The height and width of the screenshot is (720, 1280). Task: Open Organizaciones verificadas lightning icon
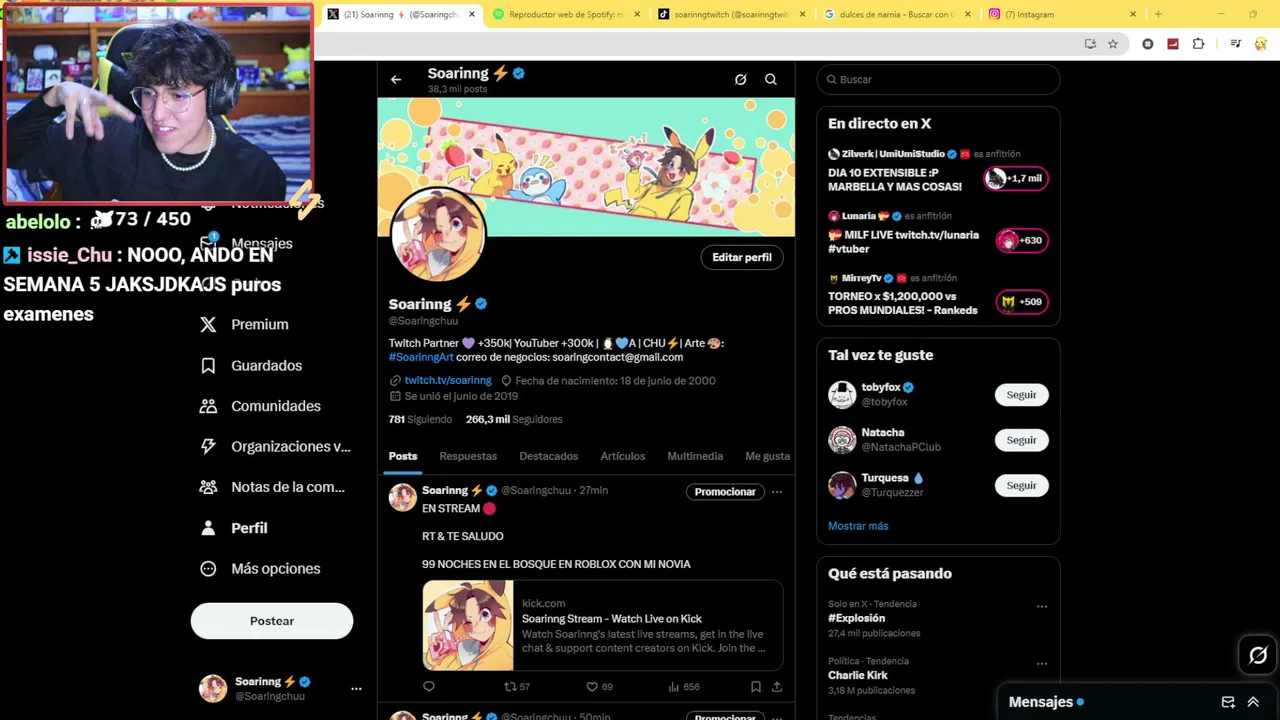[208, 447]
